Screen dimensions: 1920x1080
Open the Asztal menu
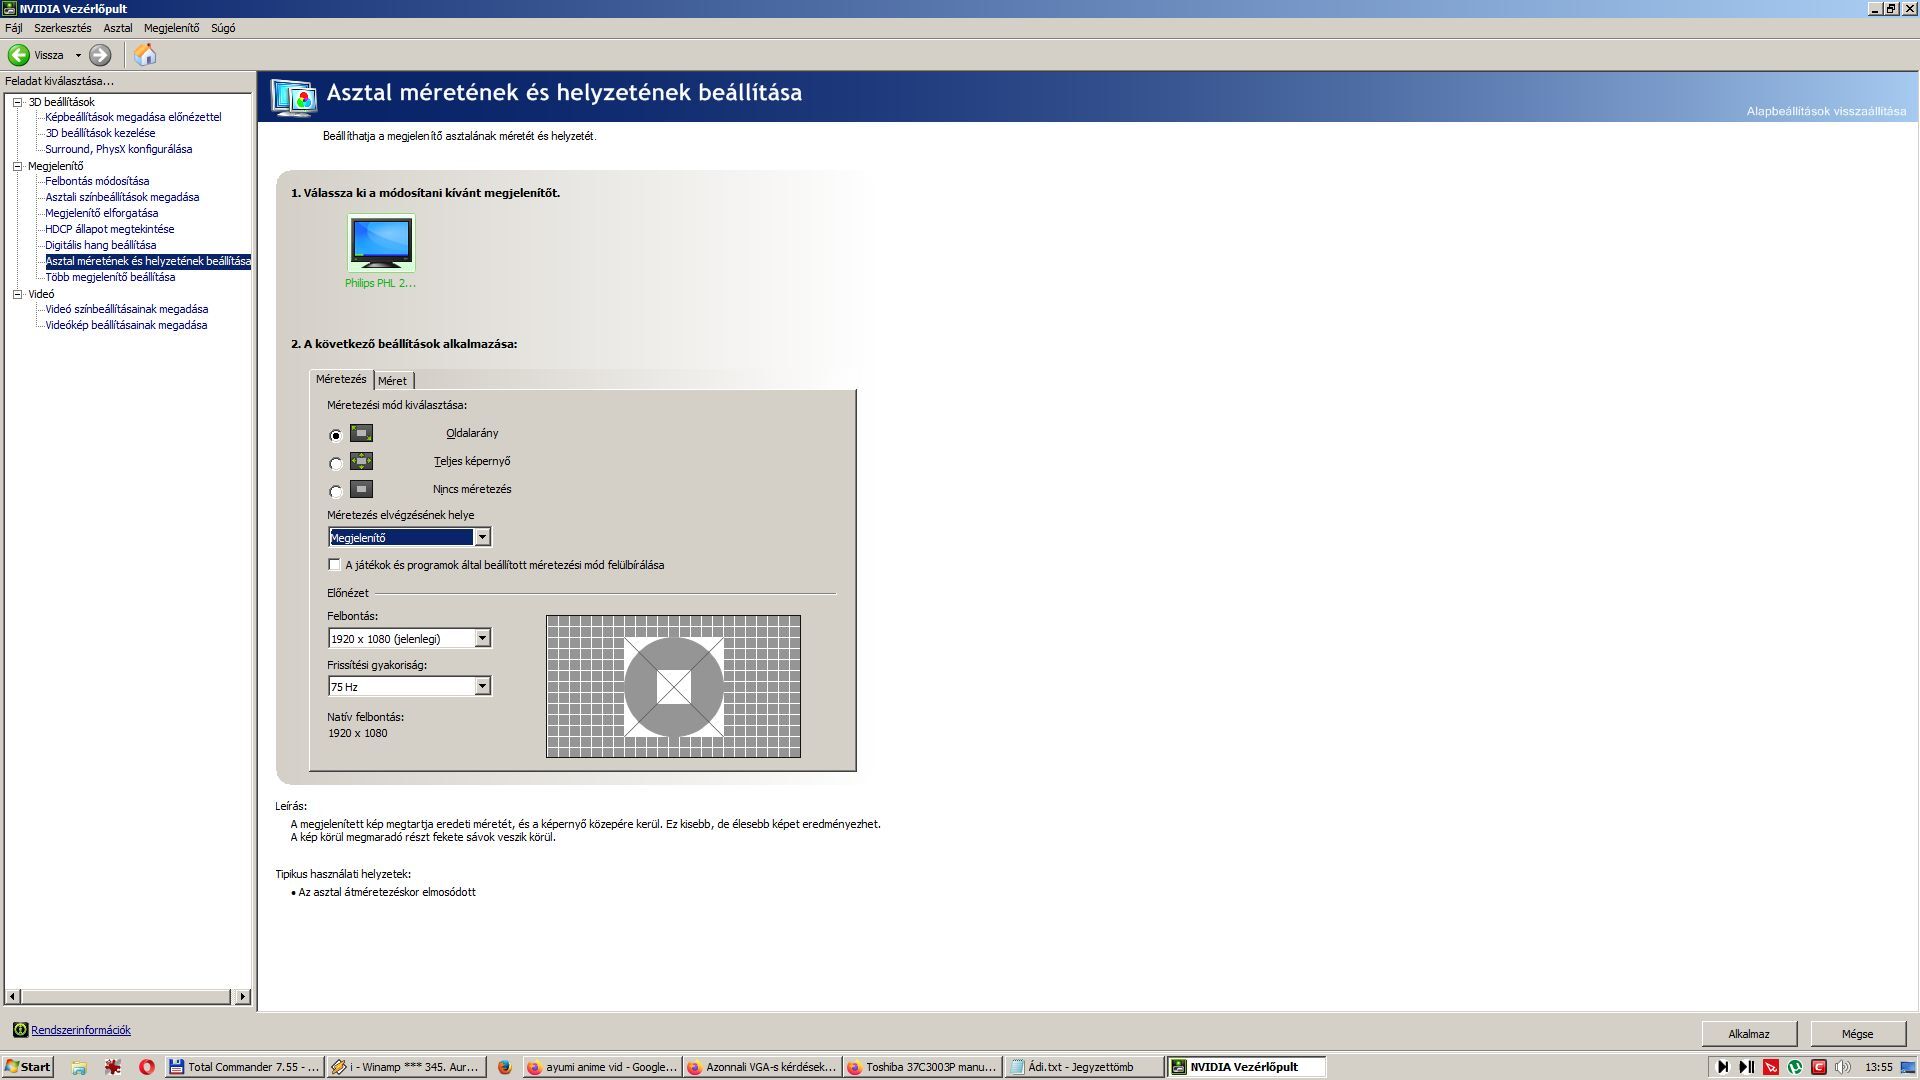(x=118, y=28)
